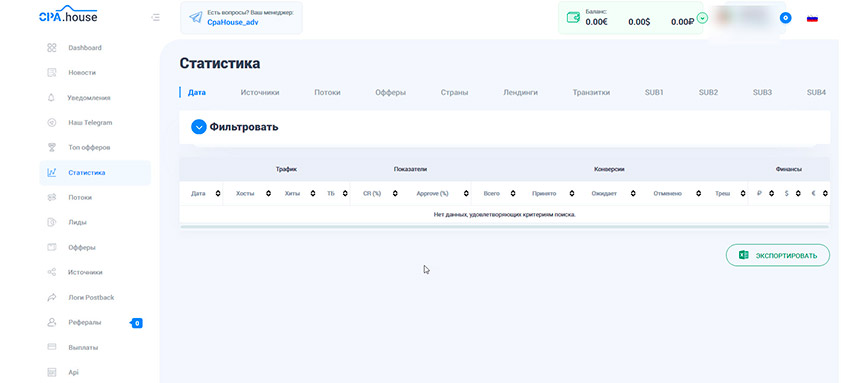
Task: Collapse the sidebar with the menu icon
Action: tap(156, 18)
